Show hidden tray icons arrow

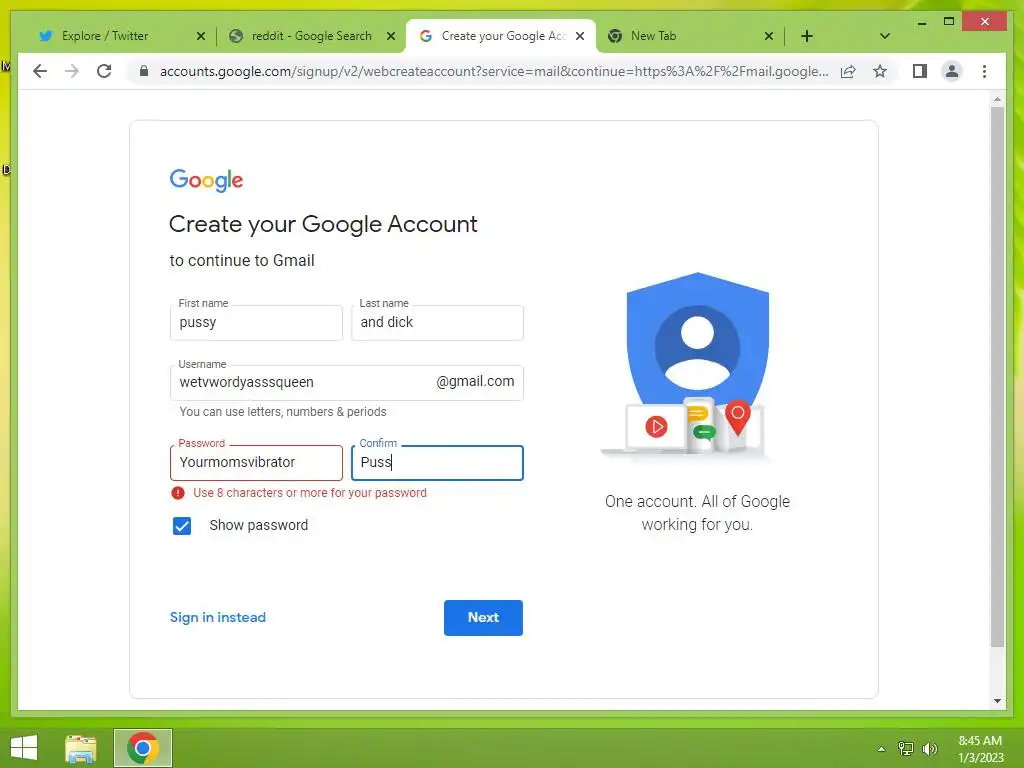(x=882, y=749)
